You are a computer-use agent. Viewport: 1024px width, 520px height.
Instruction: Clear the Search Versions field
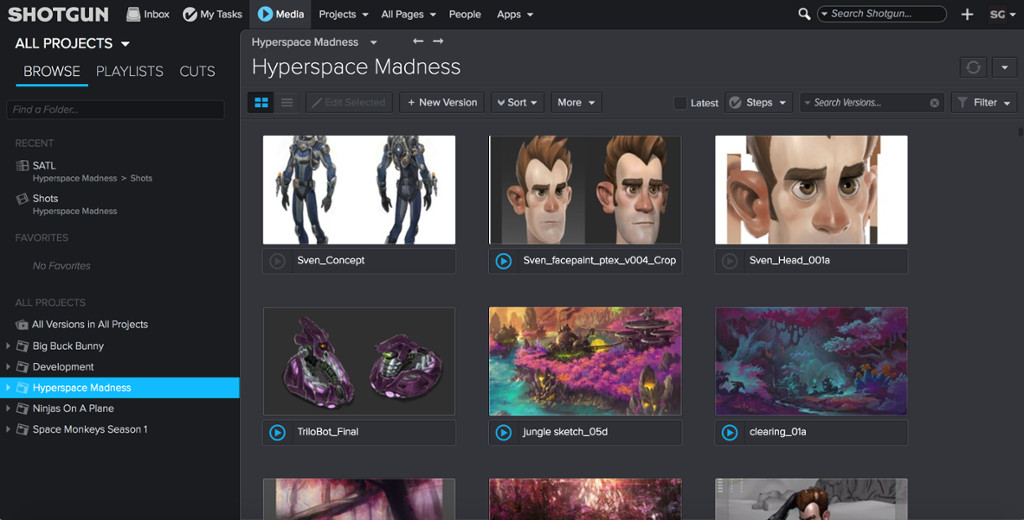tap(935, 103)
